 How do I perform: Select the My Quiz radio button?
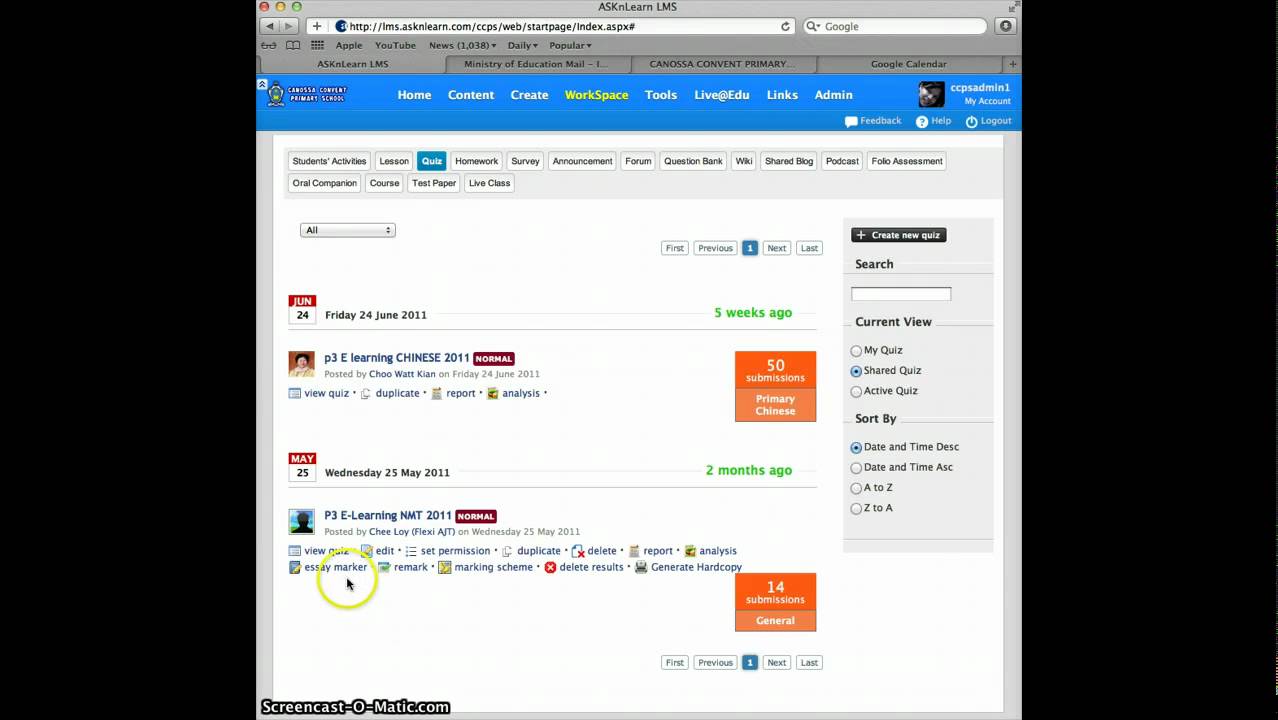point(856,351)
